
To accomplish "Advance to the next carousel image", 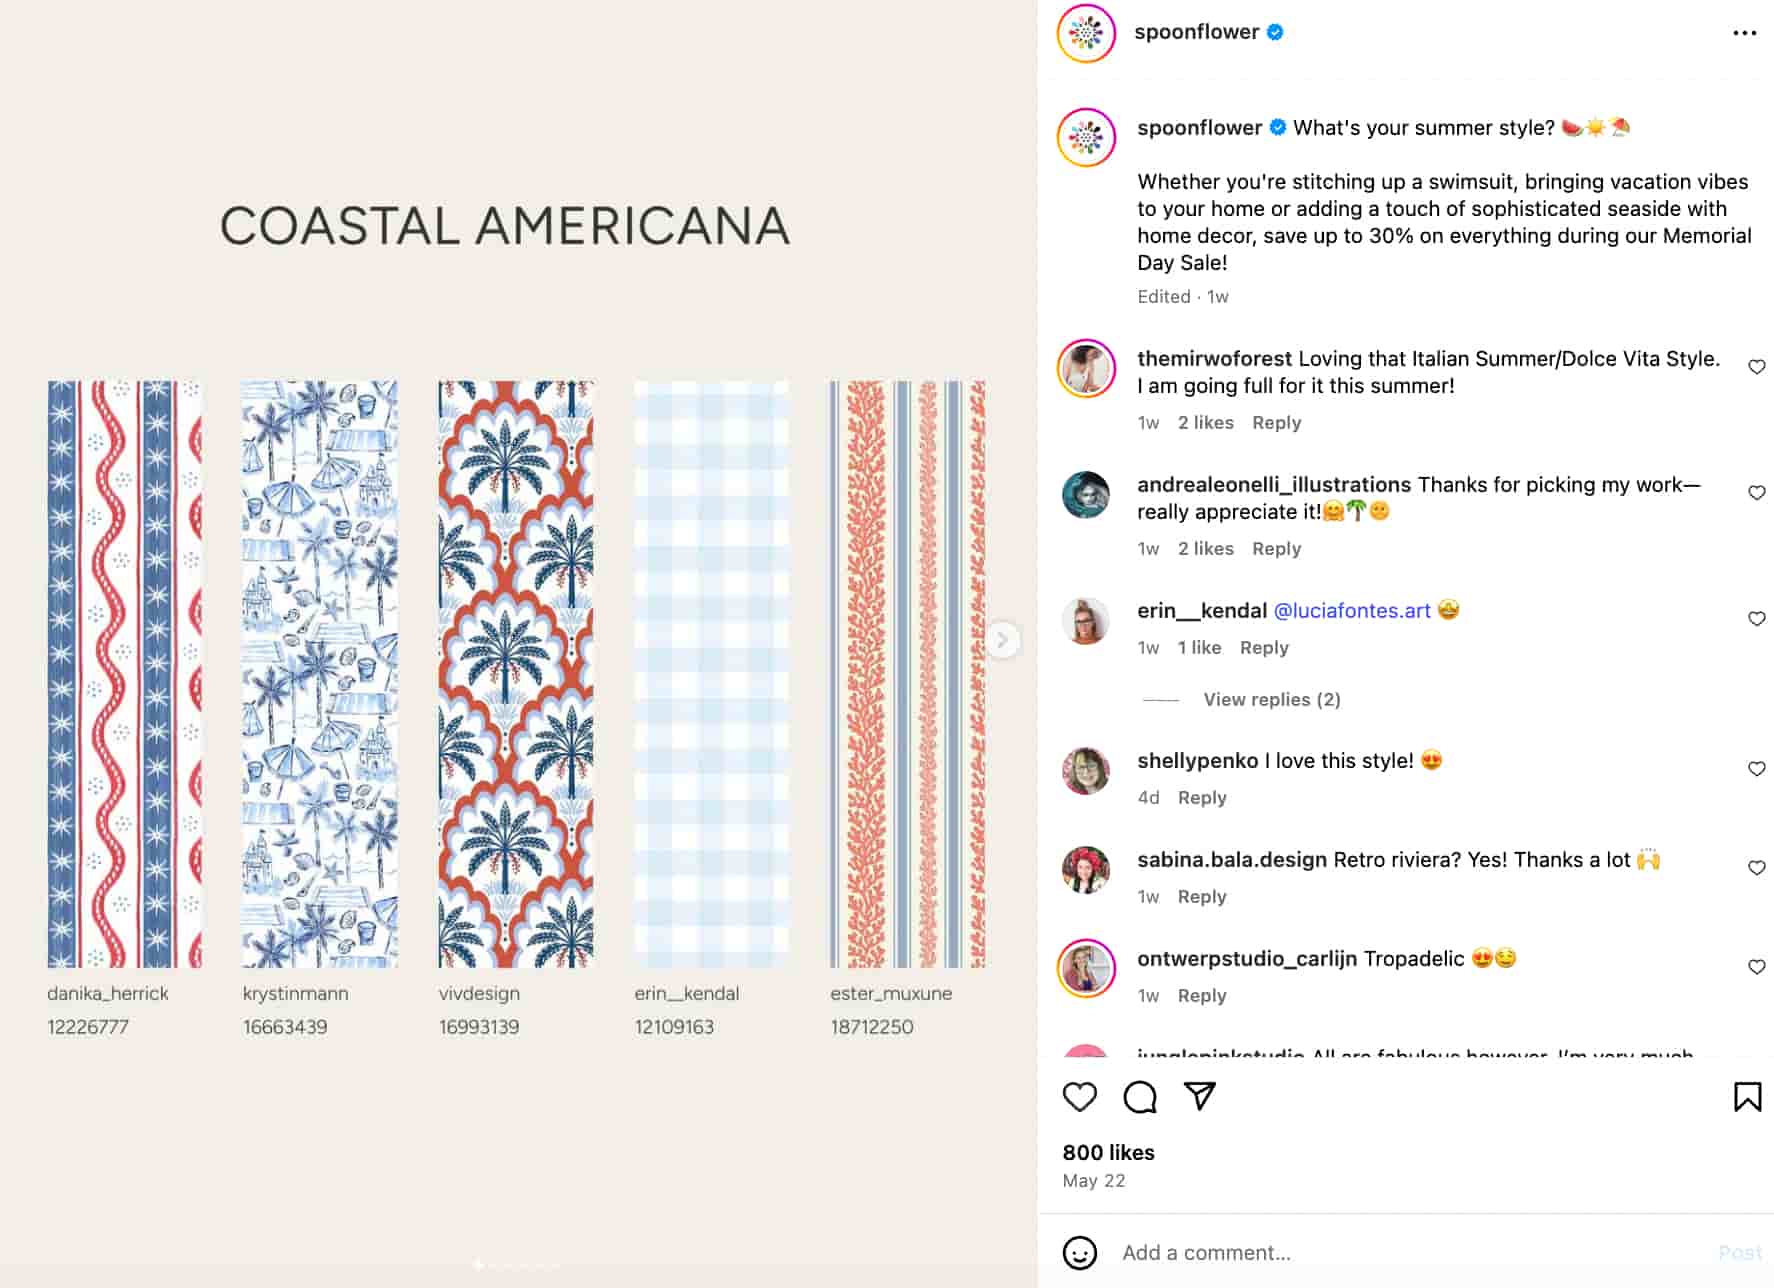I will click(1001, 641).
